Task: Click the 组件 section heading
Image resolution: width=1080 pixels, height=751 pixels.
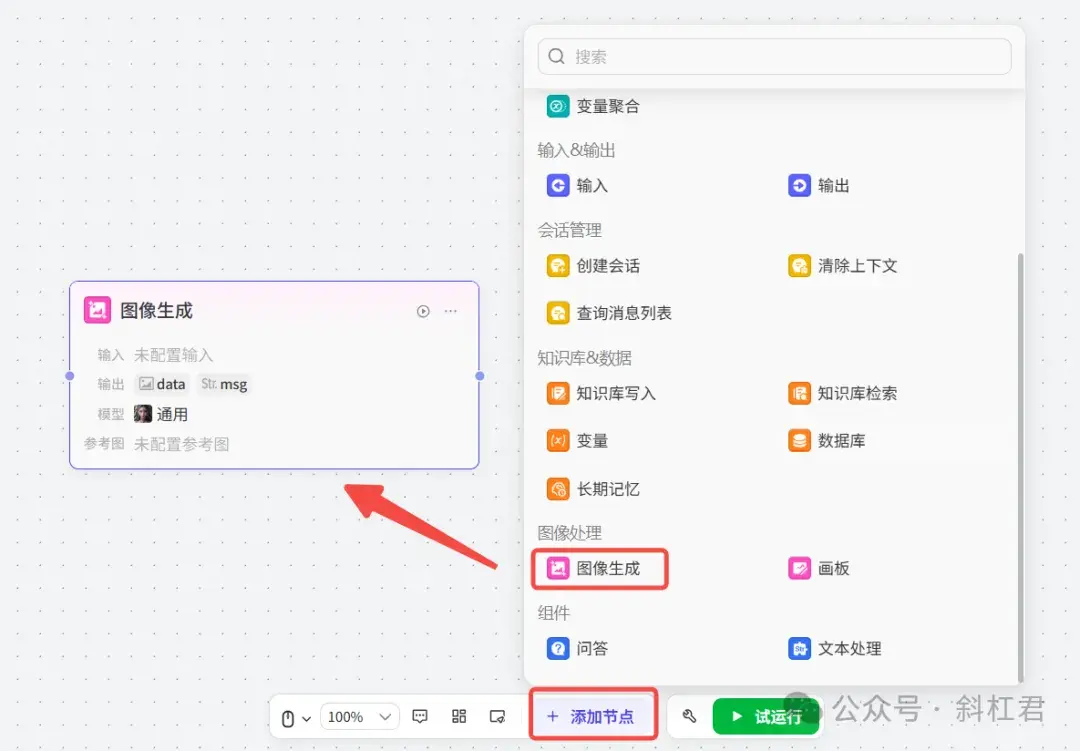Action: (x=554, y=613)
